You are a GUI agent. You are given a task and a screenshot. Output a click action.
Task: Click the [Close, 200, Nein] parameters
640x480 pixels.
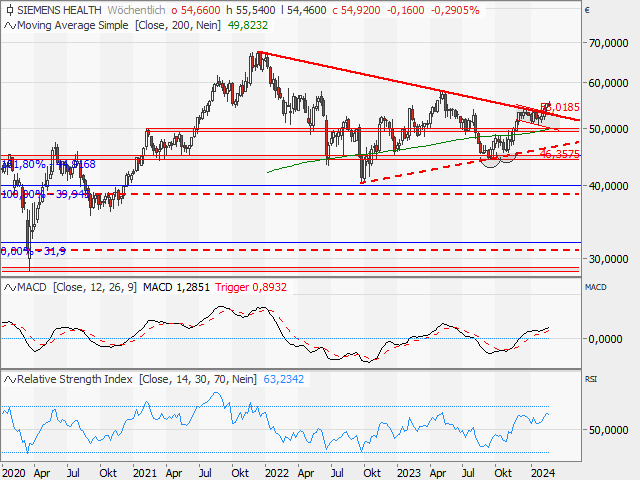click(178, 25)
